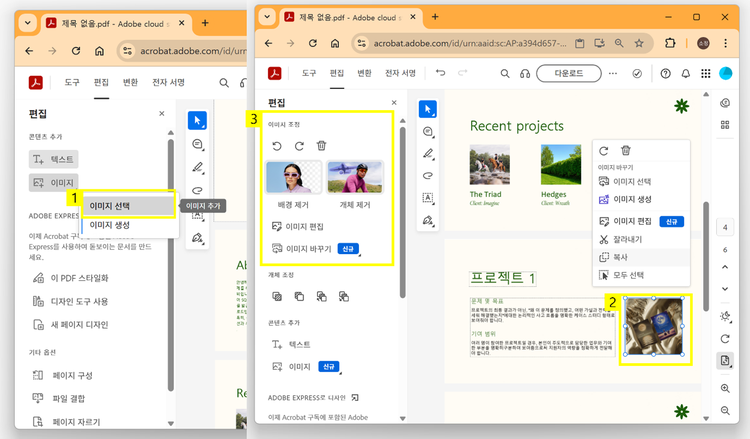Click the 다운로드 button
This screenshot has height=439, width=750.
[x=569, y=73]
